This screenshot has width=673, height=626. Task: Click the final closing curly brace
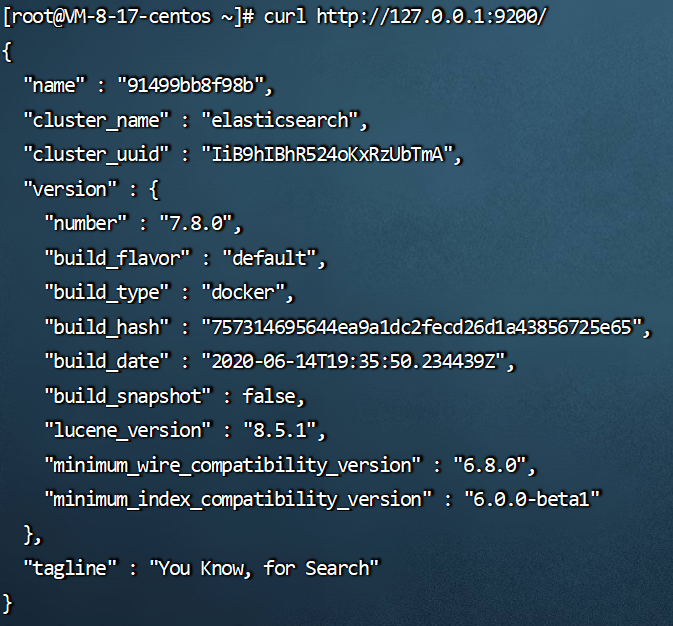[9, 602]
